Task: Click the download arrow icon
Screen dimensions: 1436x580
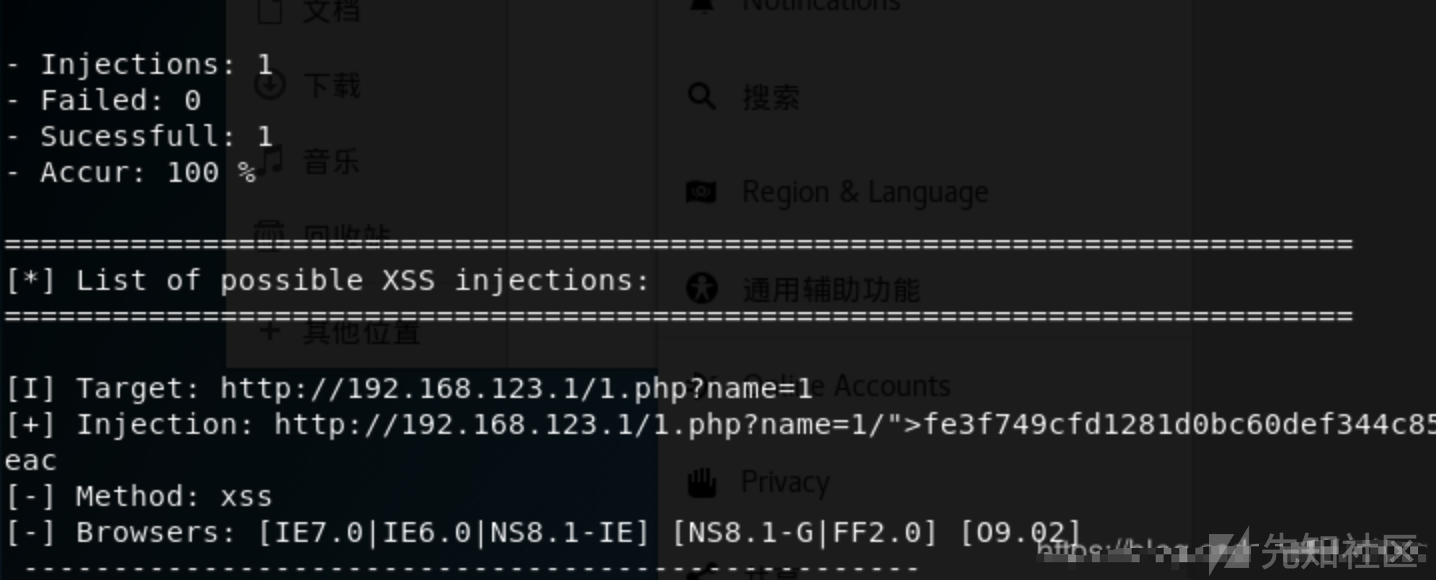Action: click(270, 85)
